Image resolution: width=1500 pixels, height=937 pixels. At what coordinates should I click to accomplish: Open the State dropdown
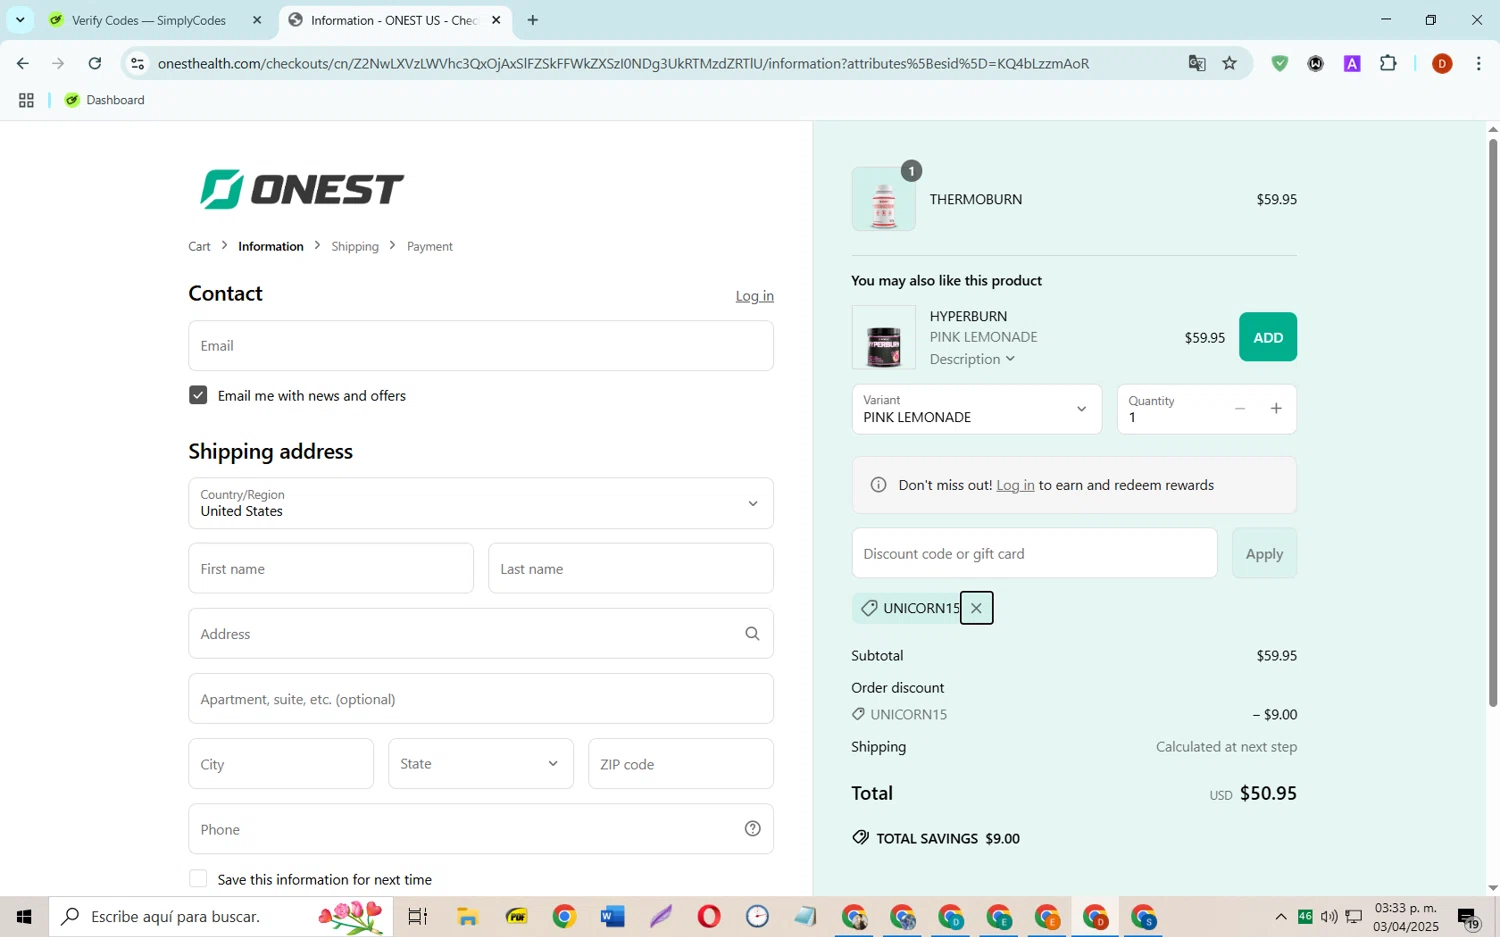(481, 764)
